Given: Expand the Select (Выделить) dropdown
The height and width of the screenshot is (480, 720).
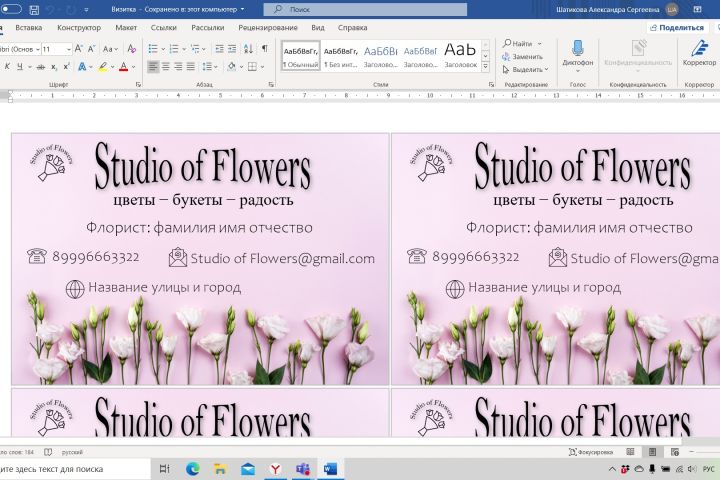Looking at the screenshot, I should click(548, 70).
